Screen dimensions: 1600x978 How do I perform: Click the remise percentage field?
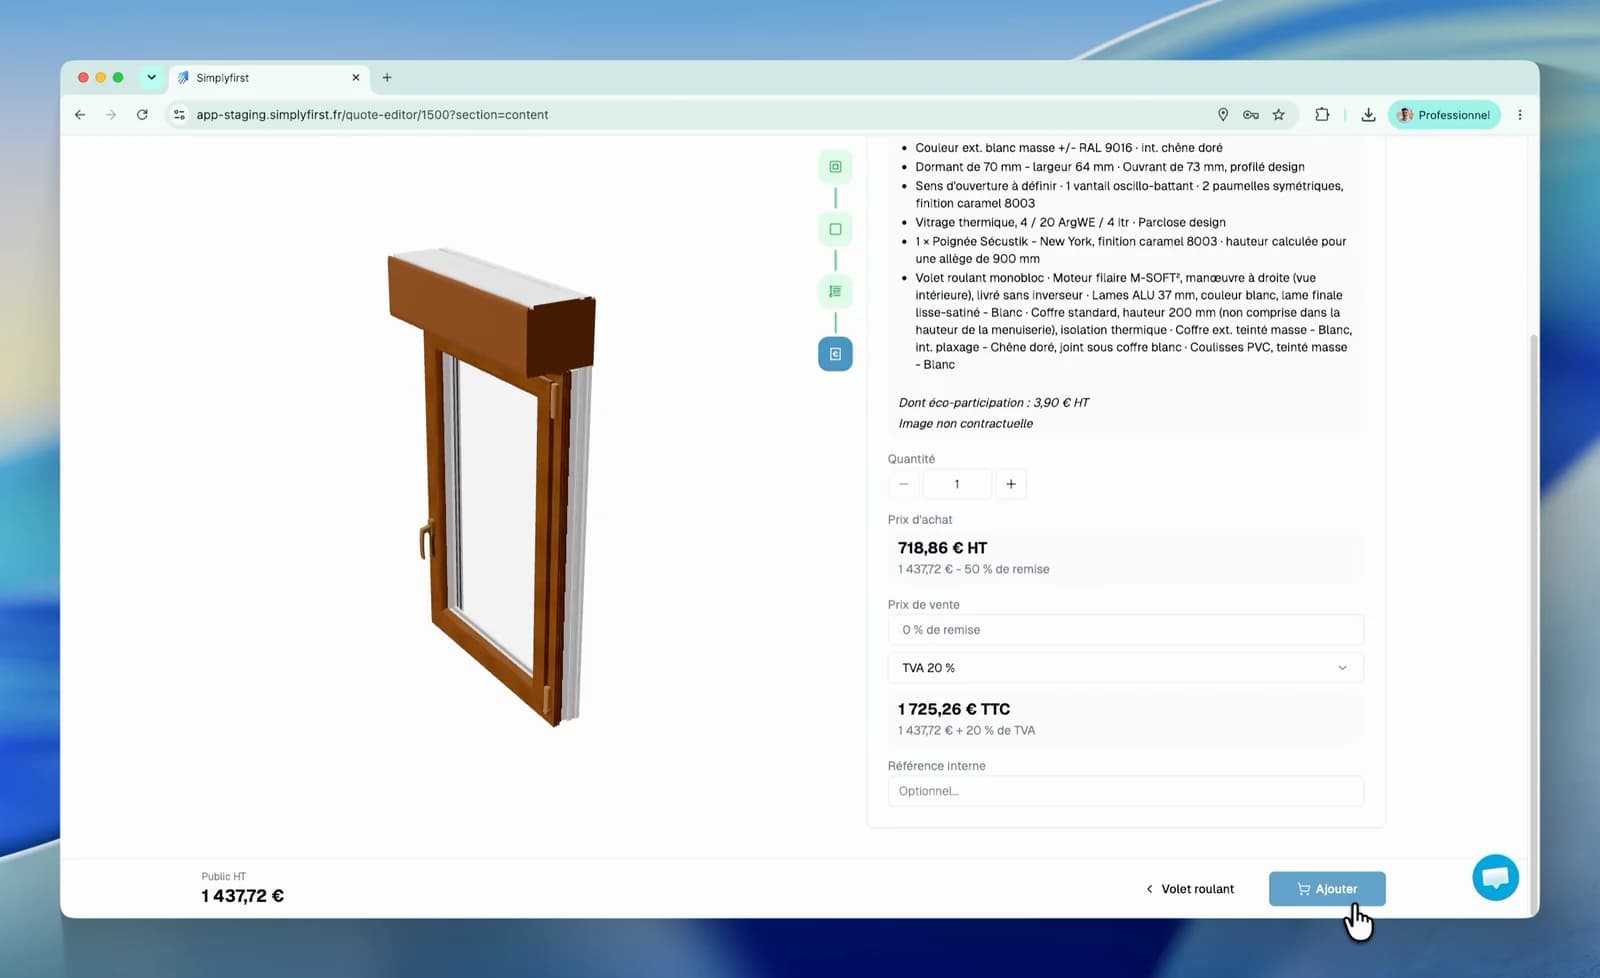point(1125,630)
